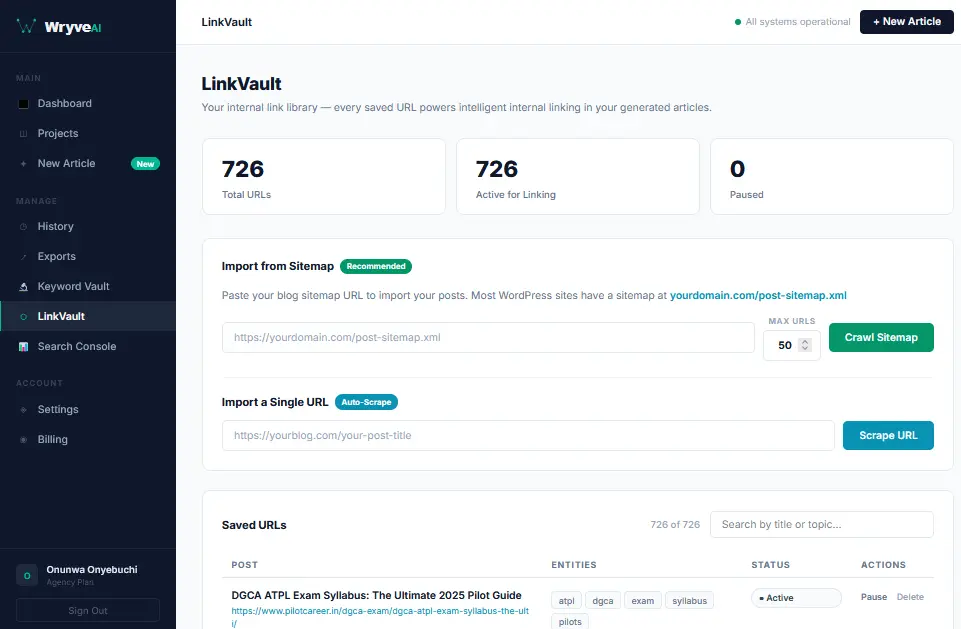Click the Dashboard sidebar icon
Image resolution: width=961 pixels, height=629 pixels.
click(23, 104)
